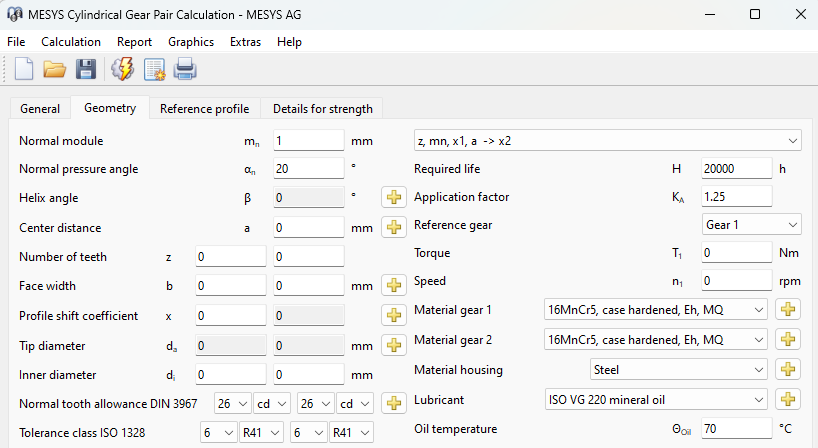The height and width of the screenshot is (448, 818).
Task: Click the plus button next to Material gear 1
Action: click(x=790, y=310)
